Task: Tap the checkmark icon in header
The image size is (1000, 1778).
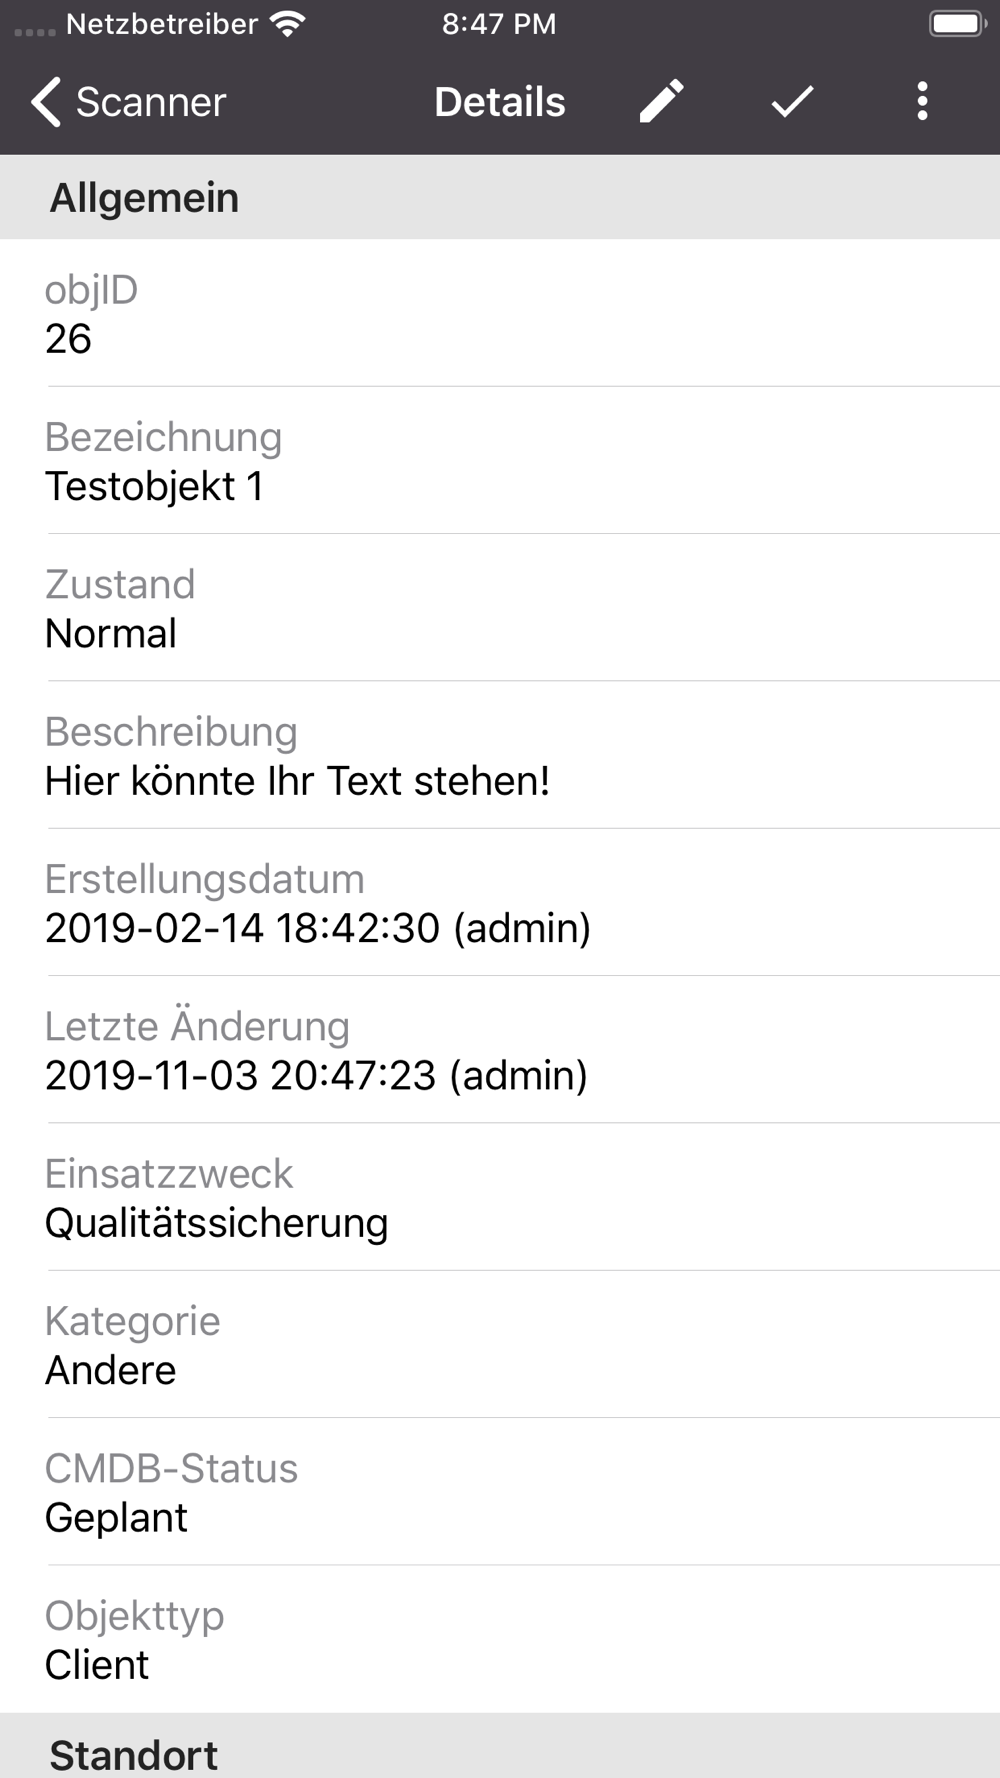Action: (x=792, y=101)
